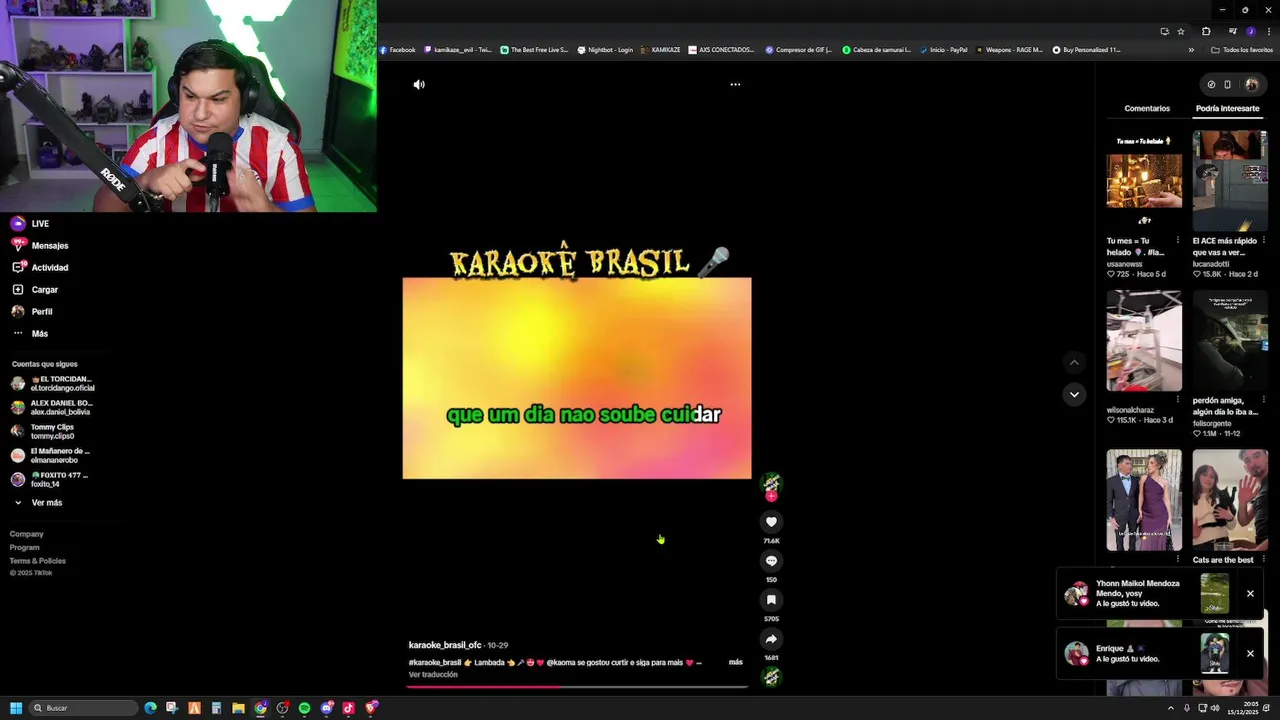Open the Facebook bookmark

point(397,50)
